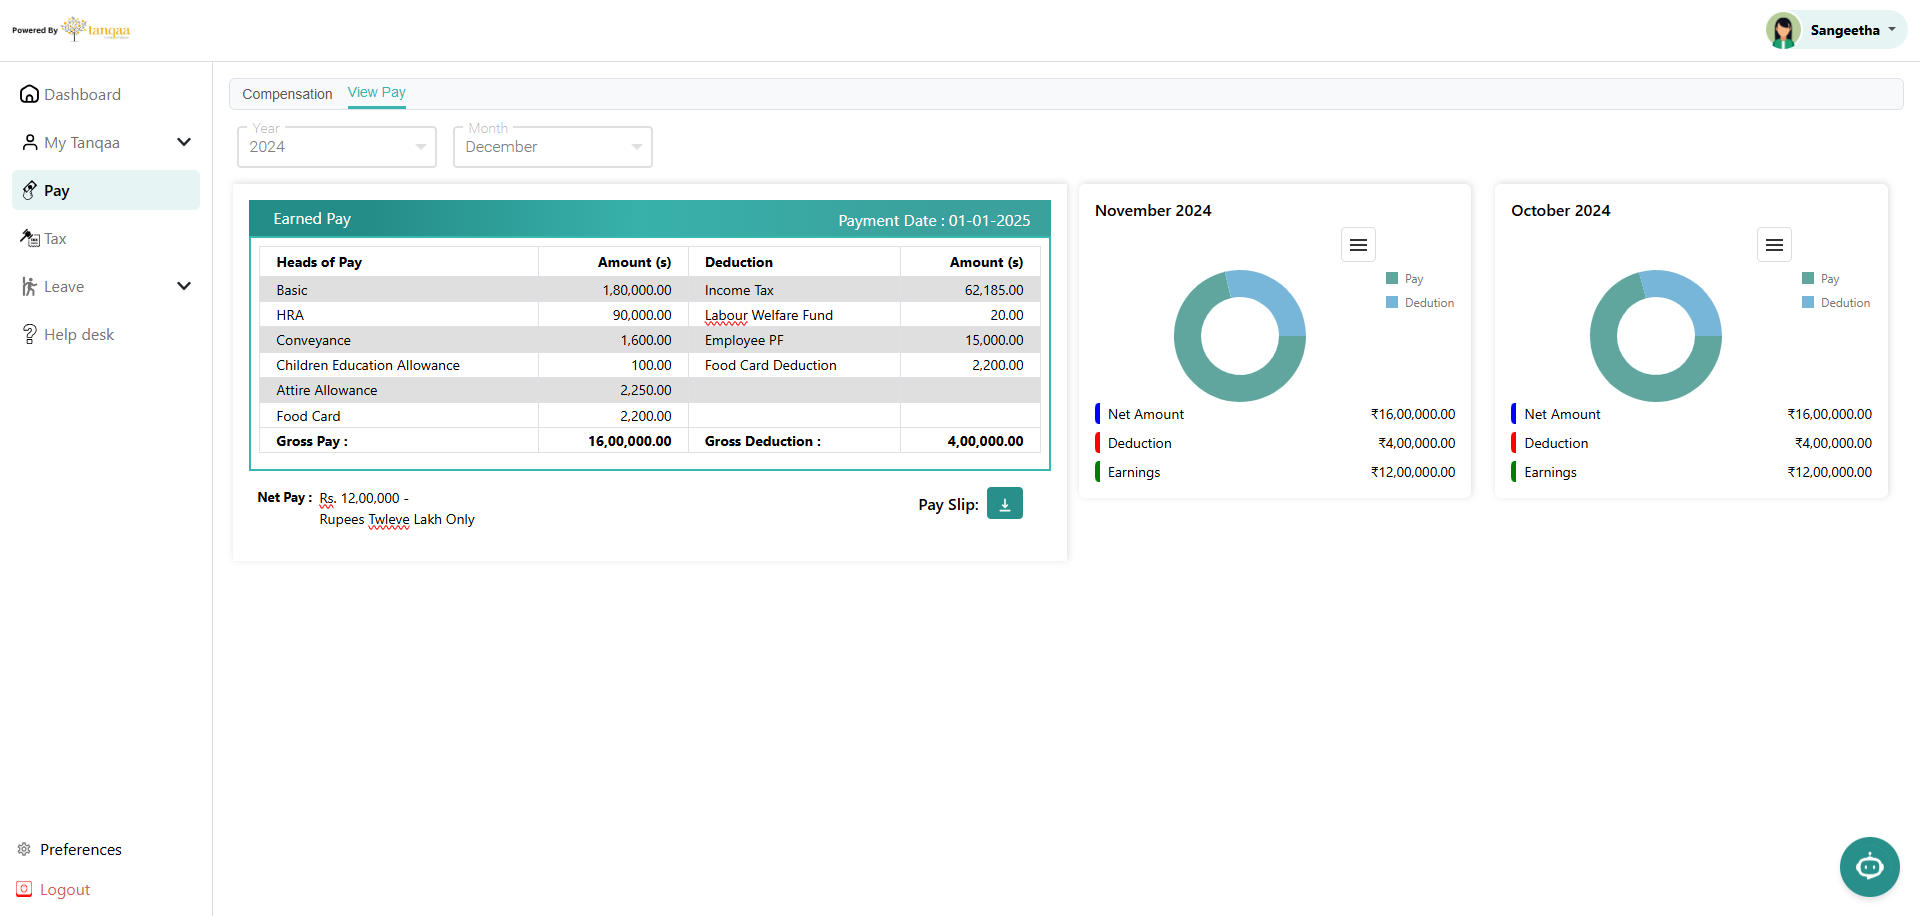1920x916 pixels.
Task: Click the Help desk question icon
Action: click(30, 334)
